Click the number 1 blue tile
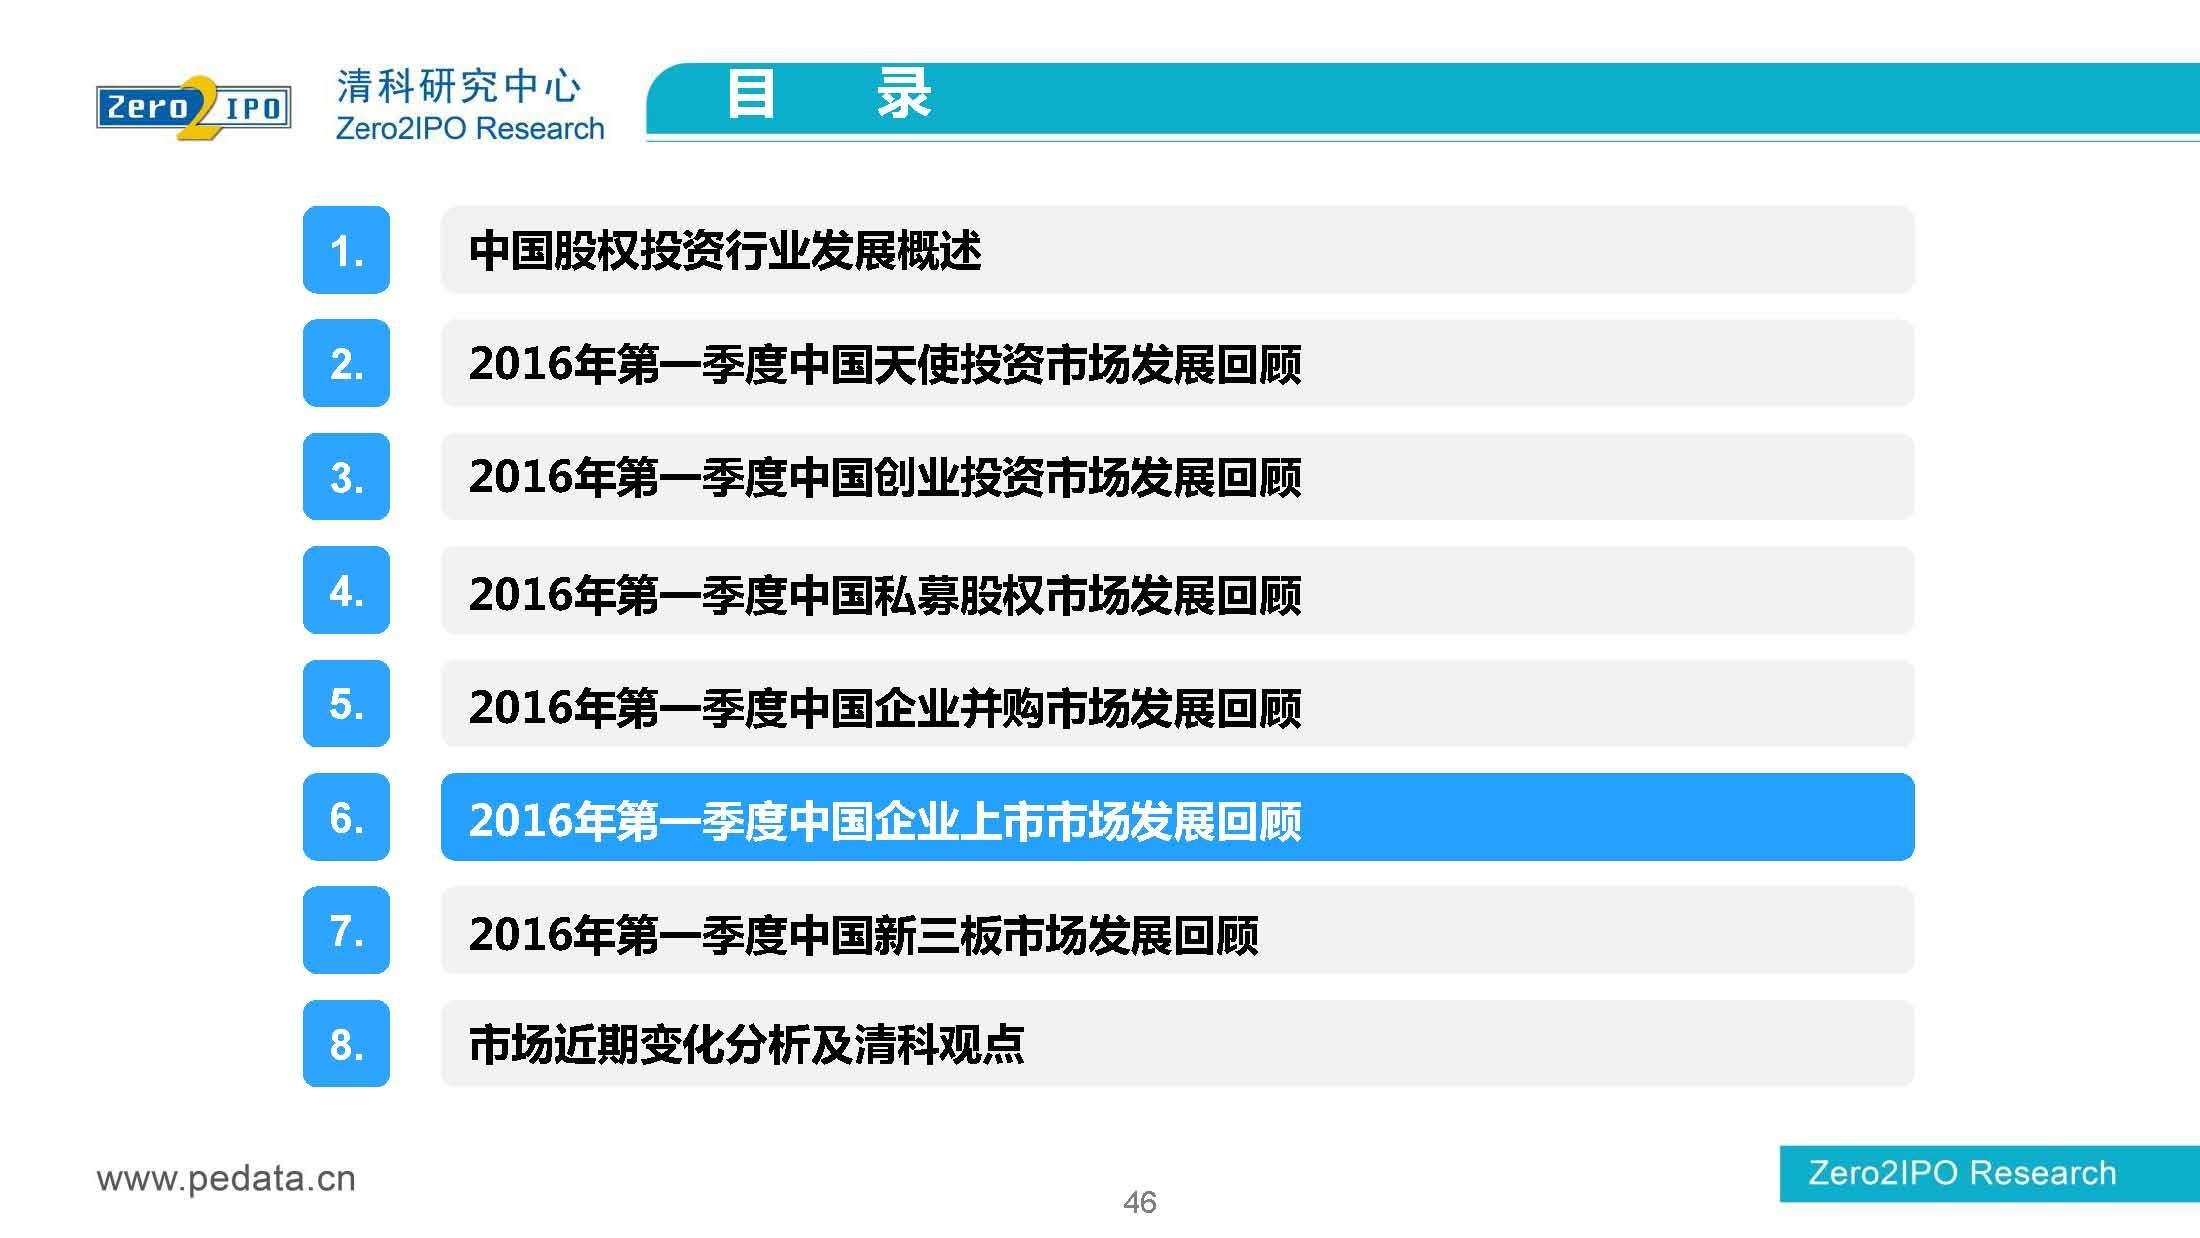Viewport: 2200px width, 1238px height. [x=346, y=250]
